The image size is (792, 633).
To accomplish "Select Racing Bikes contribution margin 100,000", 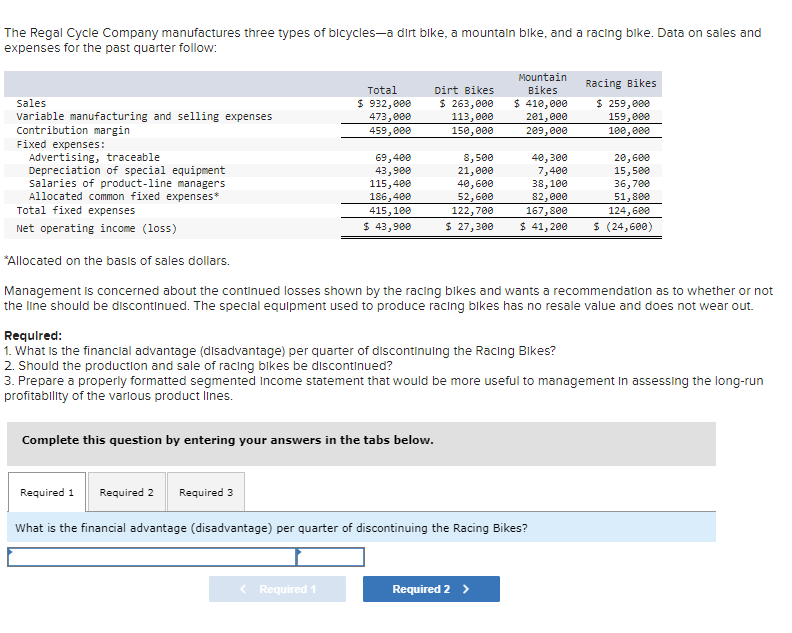I will pos(629,131).
